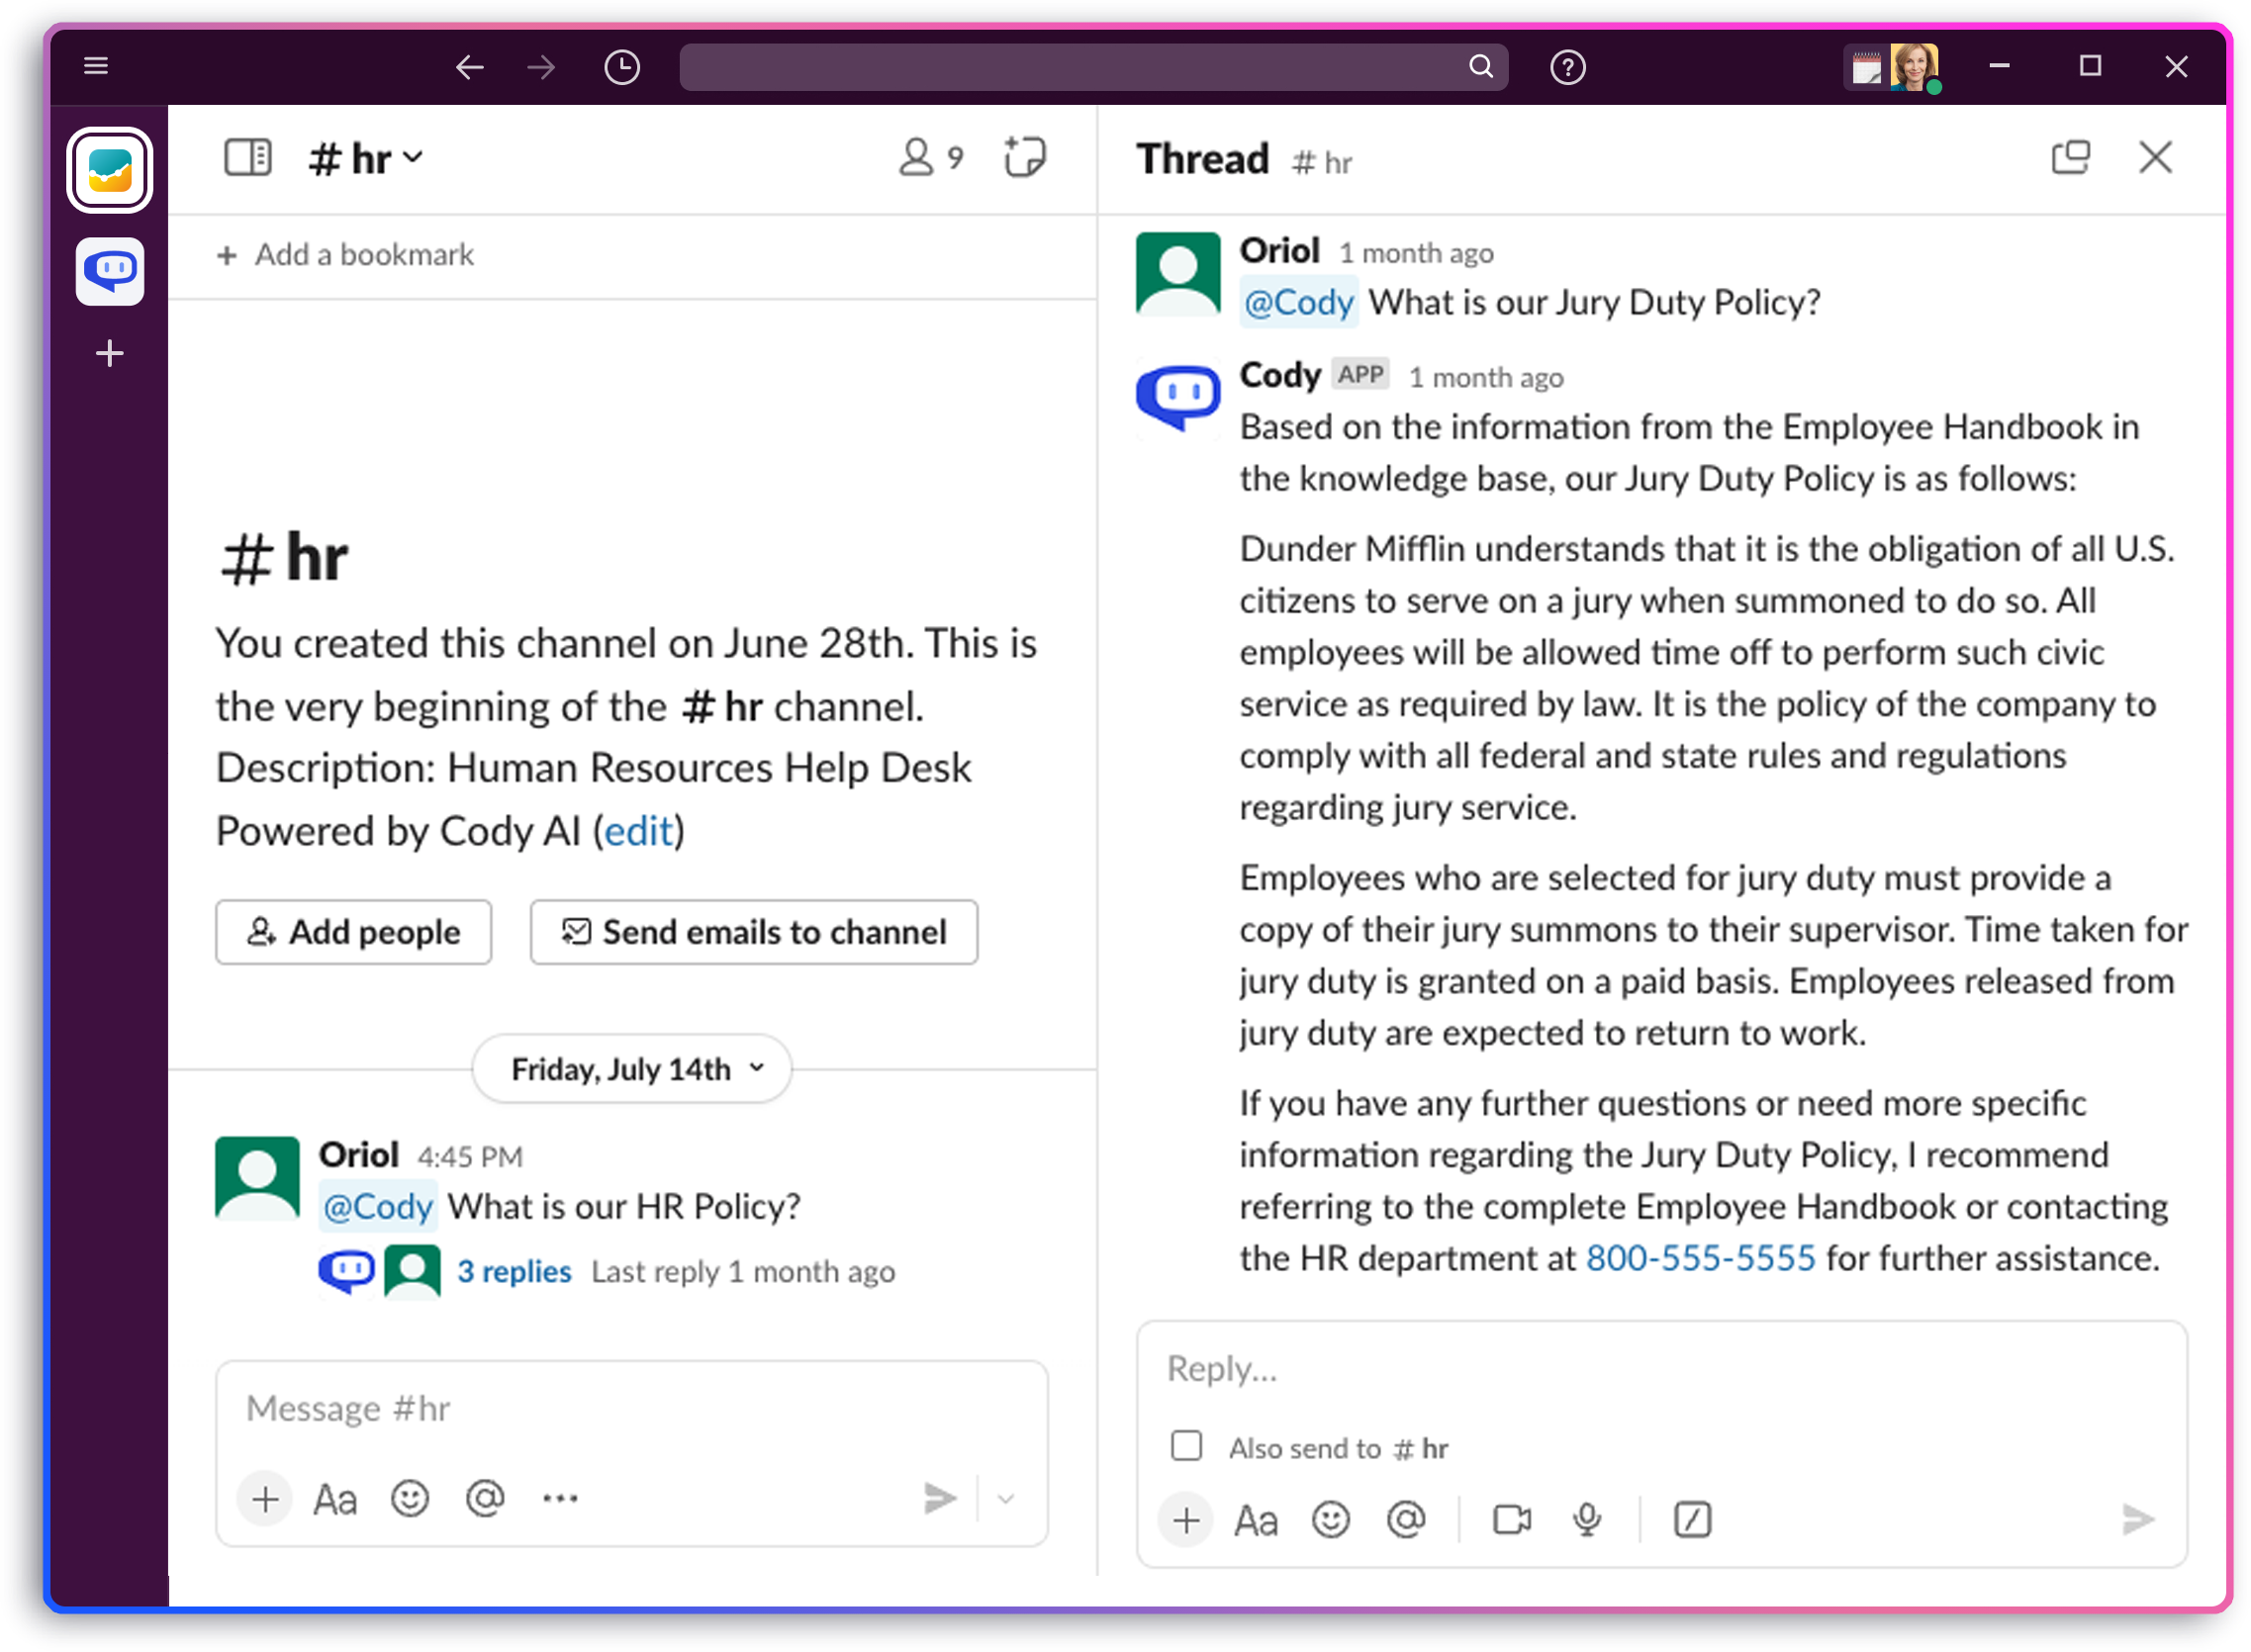Open the hamburger menu
The image size is (2251, 1652).
click(96, 66)
